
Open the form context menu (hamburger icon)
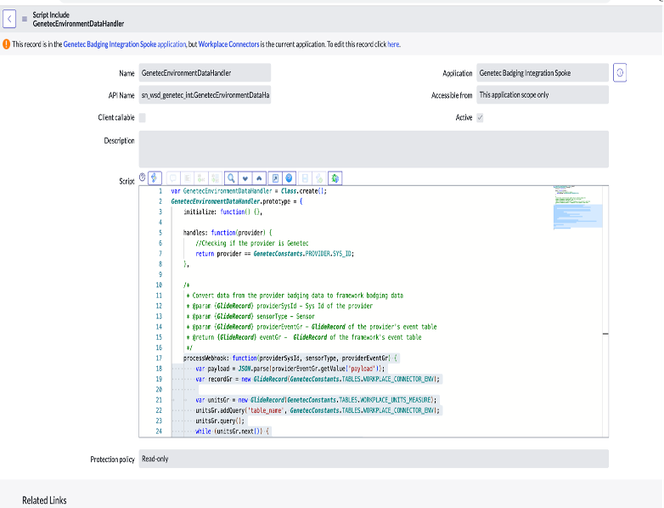tap(25, 18)
